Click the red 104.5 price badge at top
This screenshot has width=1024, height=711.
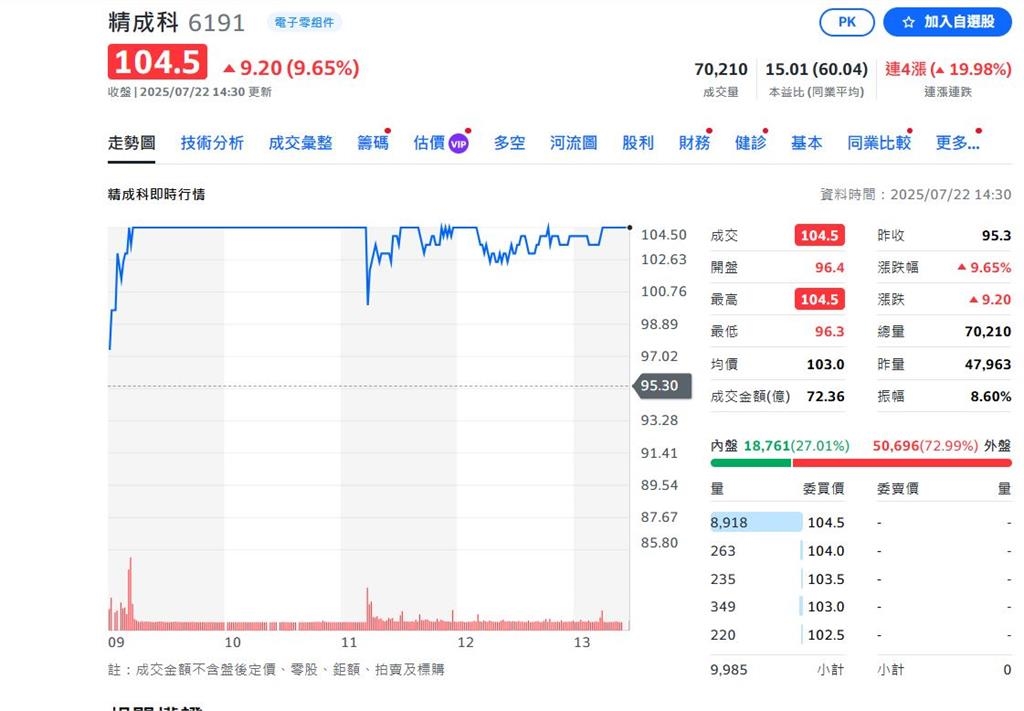coord(156,62)
